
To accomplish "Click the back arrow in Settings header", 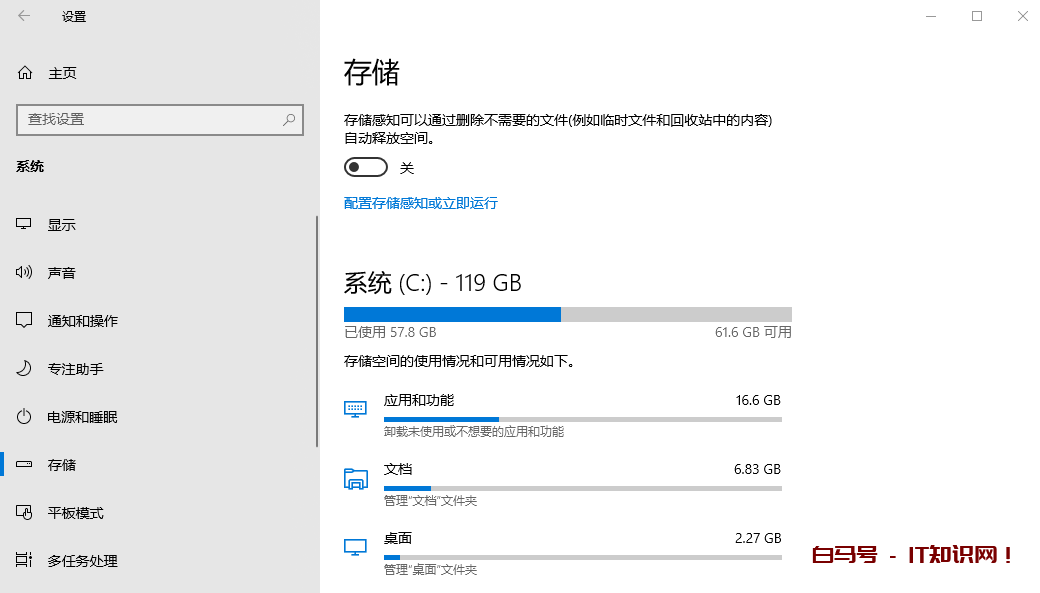I will (24, 16).
